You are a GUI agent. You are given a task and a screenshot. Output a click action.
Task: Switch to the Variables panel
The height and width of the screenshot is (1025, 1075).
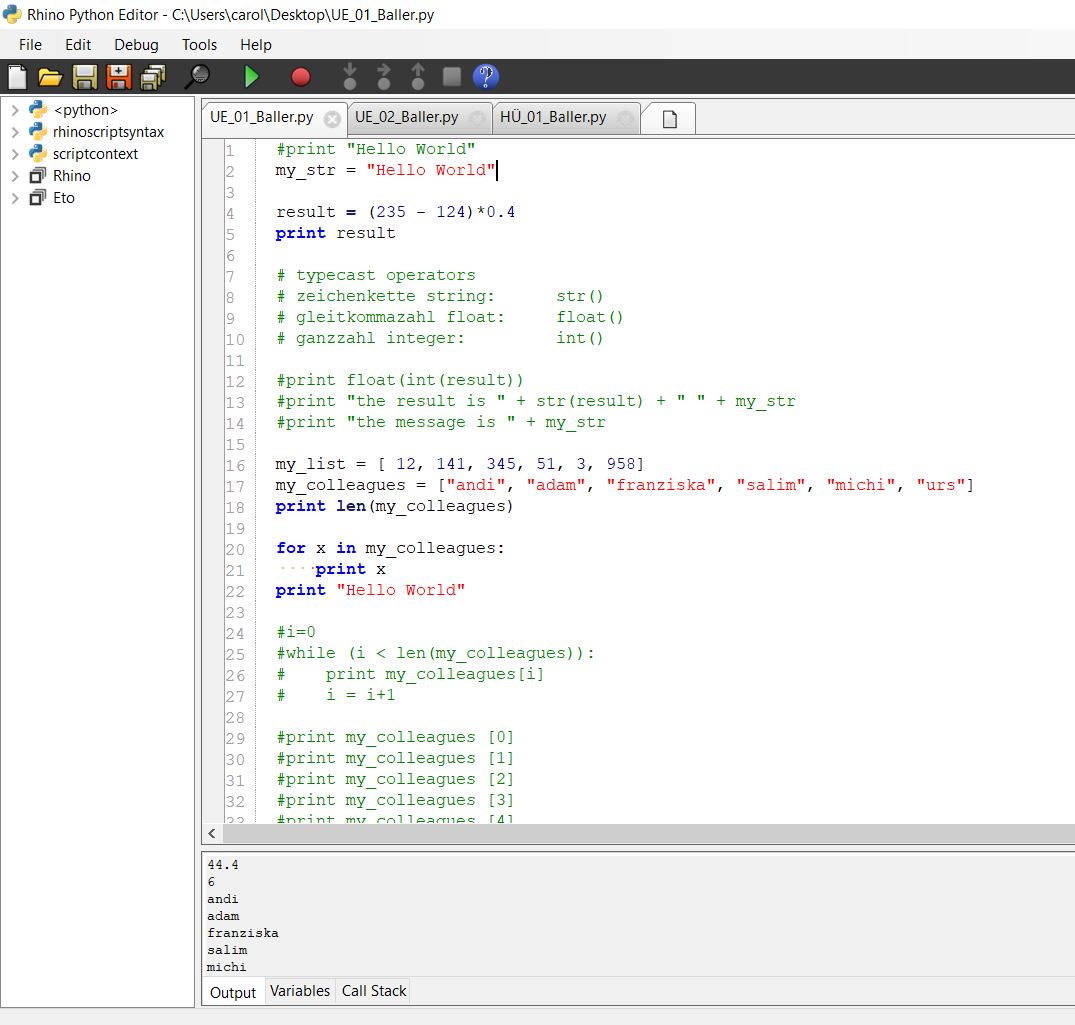[x=299, y=990]
